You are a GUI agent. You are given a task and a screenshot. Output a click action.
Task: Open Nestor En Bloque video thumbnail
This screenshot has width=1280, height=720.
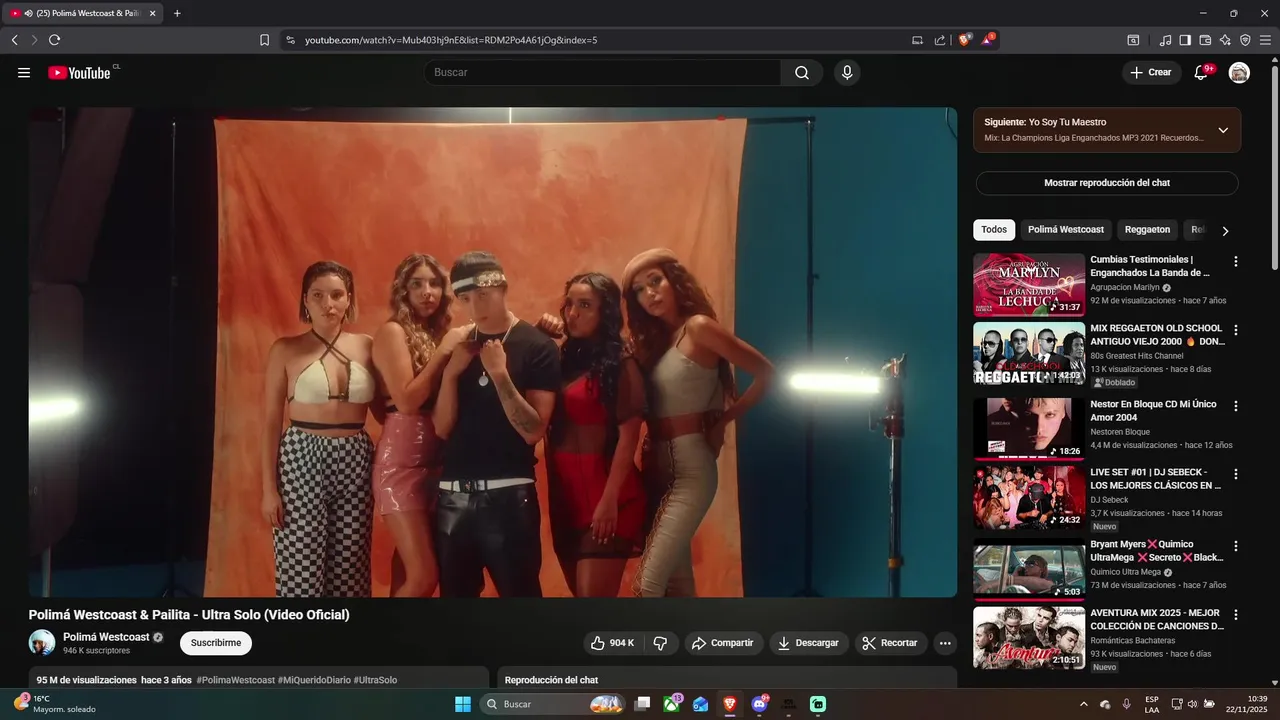point(1029,429)
